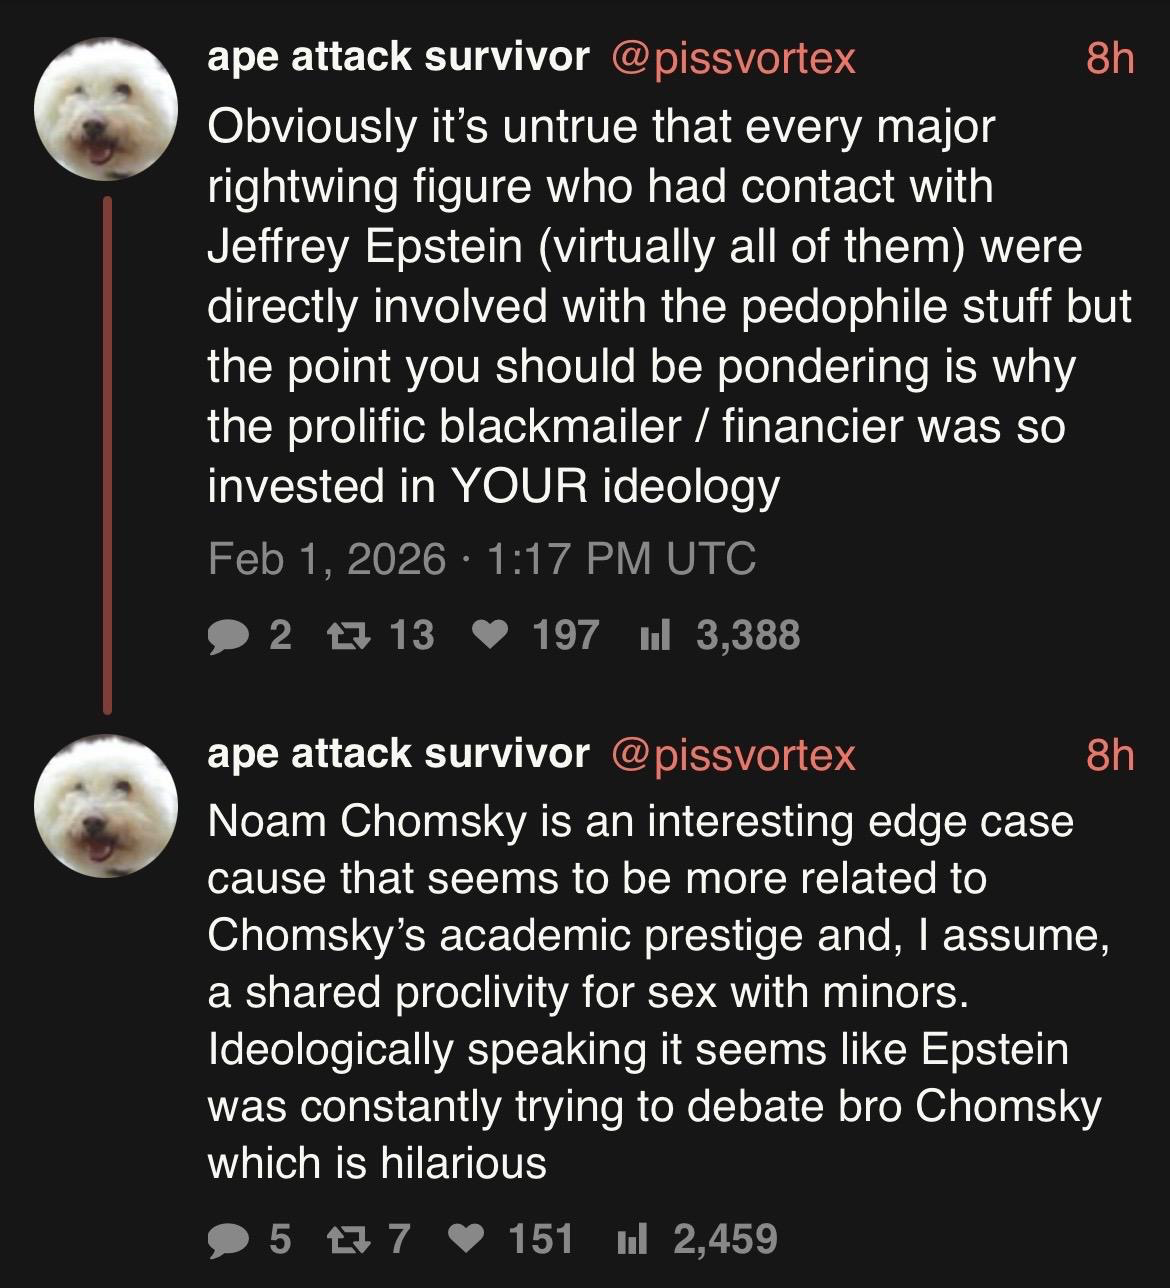Image resolution: width=1170 pixels, height=1288 pixels.
Task: Like the Noam Chomsky tweet
Action: point(466,1240)
